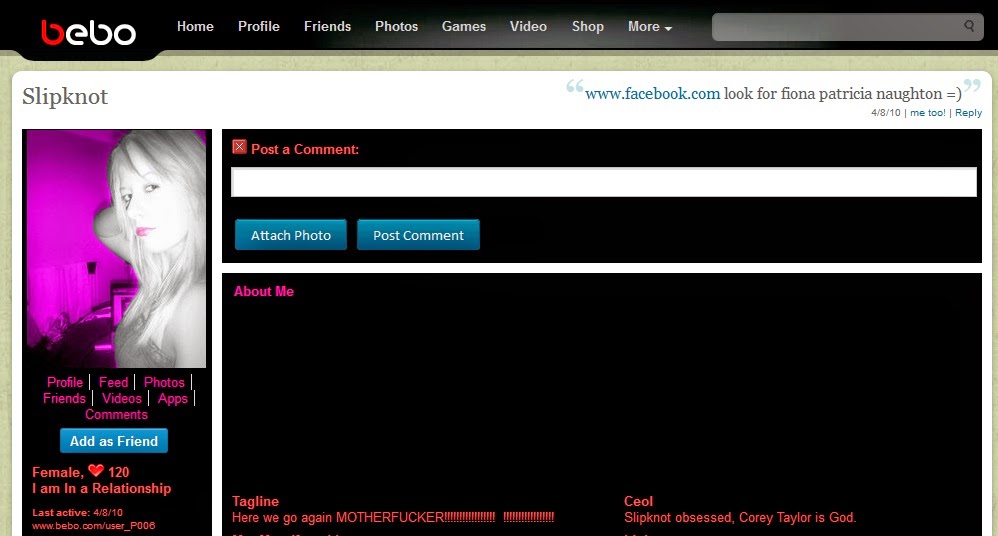Click the 'Here we go again' tagline text

pos(393,518)
